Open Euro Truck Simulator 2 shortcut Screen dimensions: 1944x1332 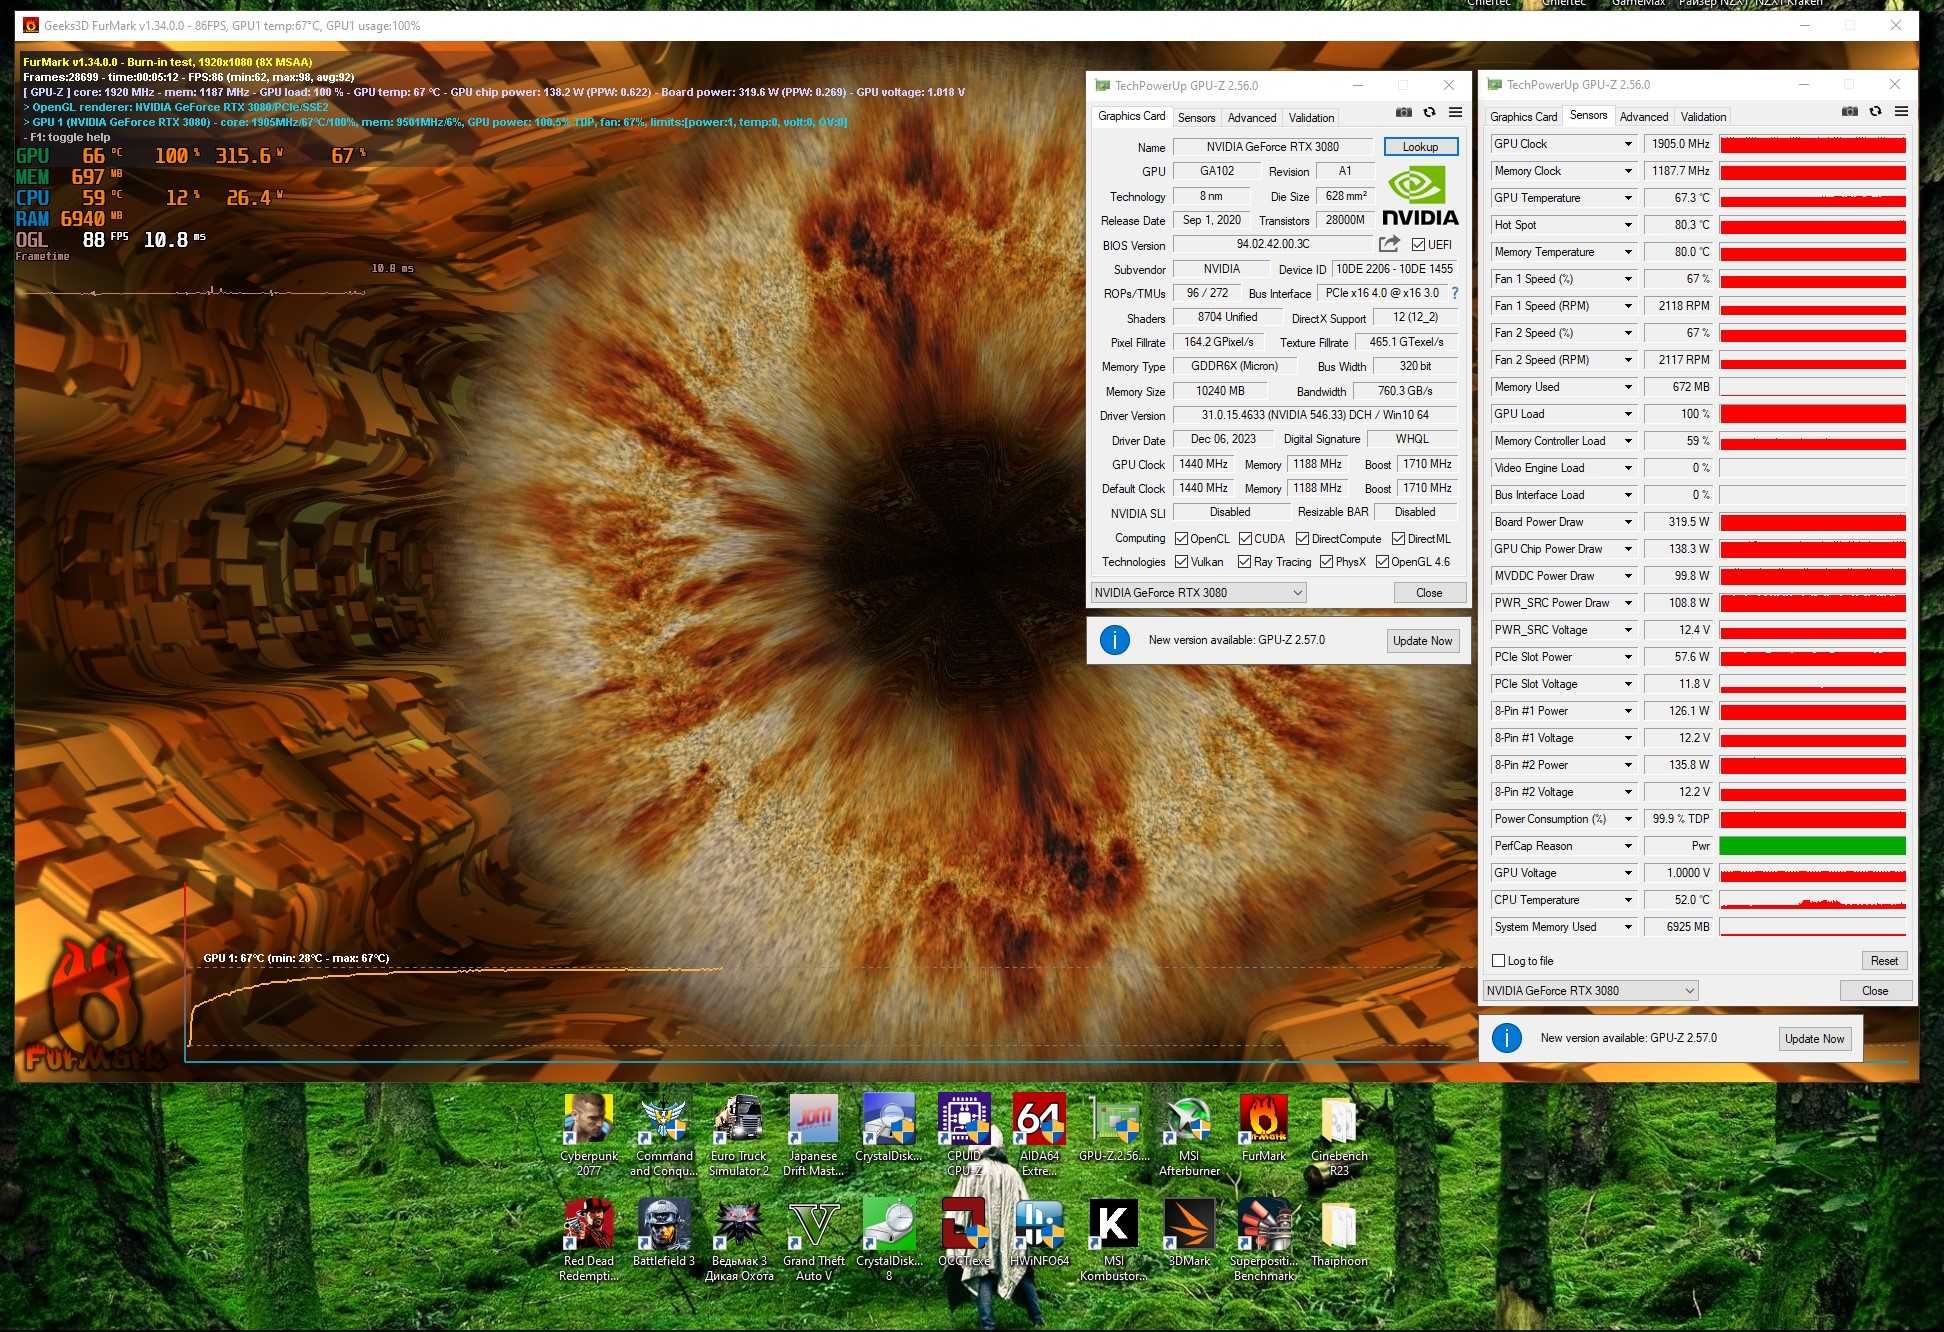(738, 1135)
